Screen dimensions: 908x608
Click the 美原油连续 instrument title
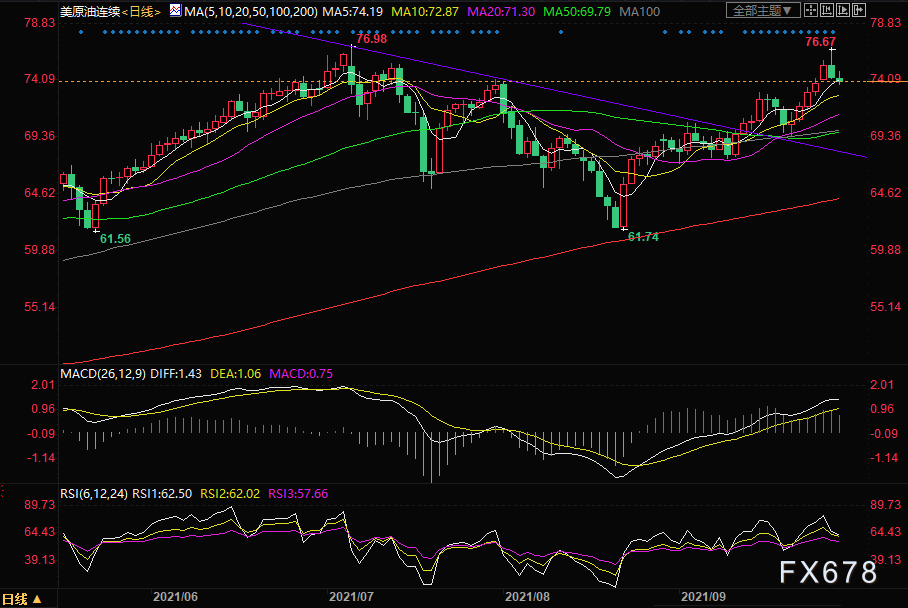click(x=90, y=12)
